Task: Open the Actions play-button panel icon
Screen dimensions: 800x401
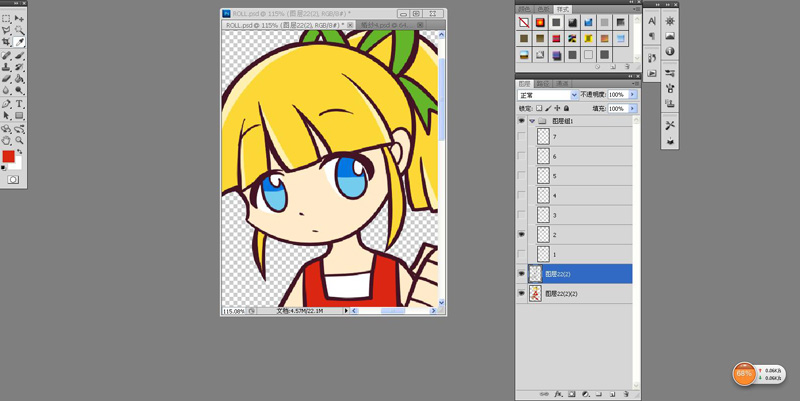Action: pyautogui.click(x=652, y=73)
